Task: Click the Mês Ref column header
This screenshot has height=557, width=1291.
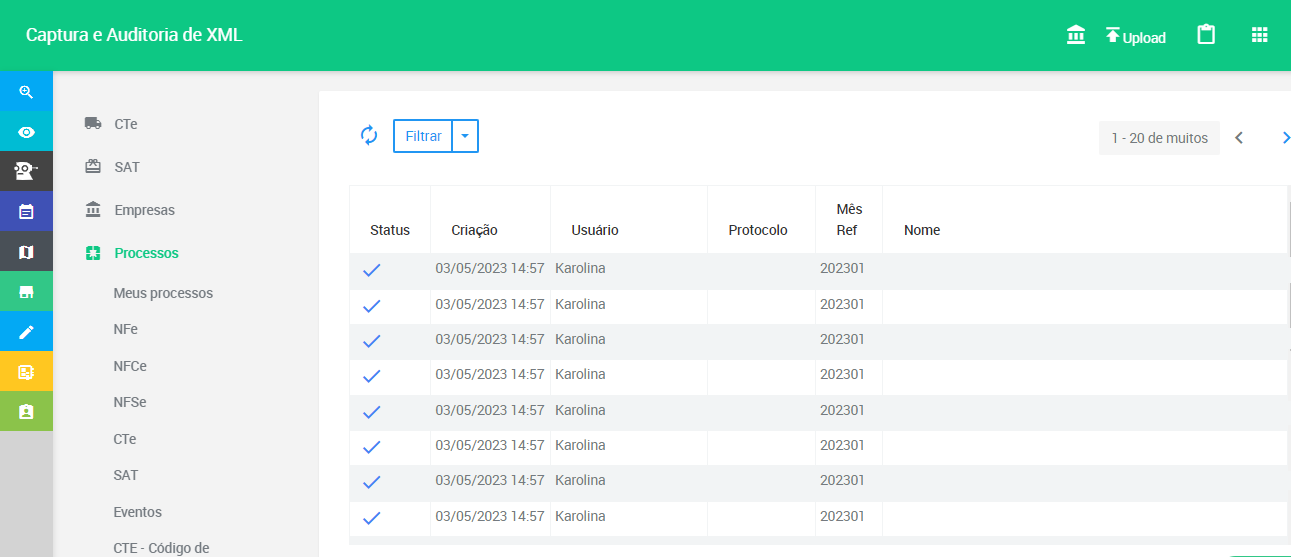Action: [x=849, y=220]
